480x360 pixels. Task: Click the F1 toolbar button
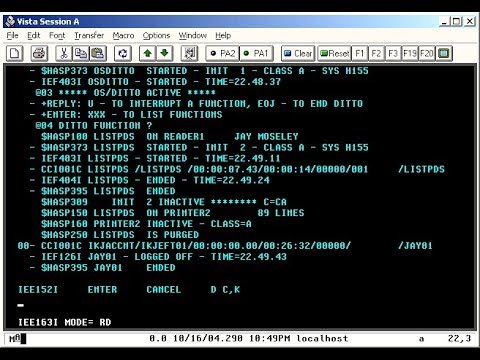point(360,53)
